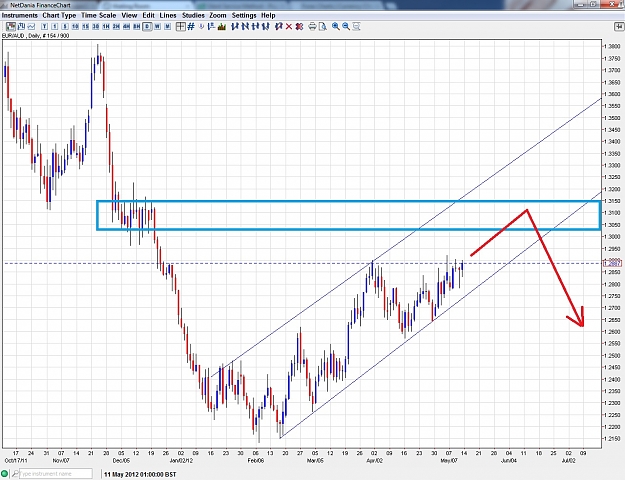
Task: Enable the crosshair cursor tool
Action: (181, 26)
